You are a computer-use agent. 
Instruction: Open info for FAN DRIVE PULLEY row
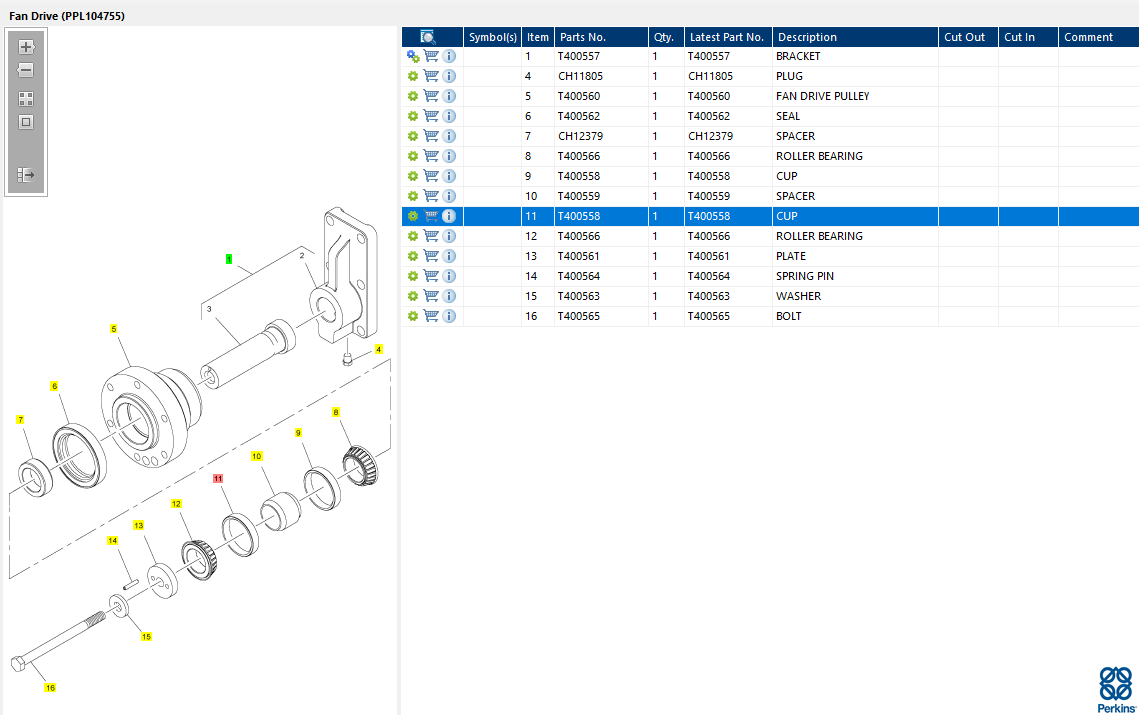tap(449, 96)
